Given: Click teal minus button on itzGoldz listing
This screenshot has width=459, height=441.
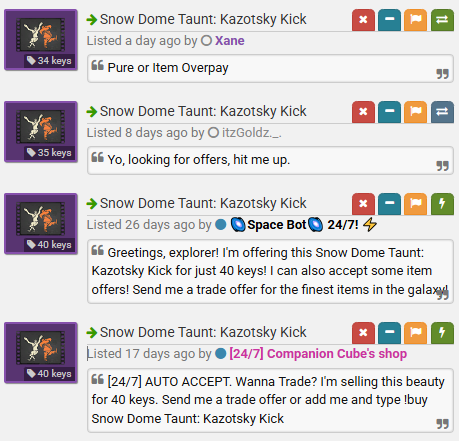Looking at the screenshot, I should tap(389, 112).
